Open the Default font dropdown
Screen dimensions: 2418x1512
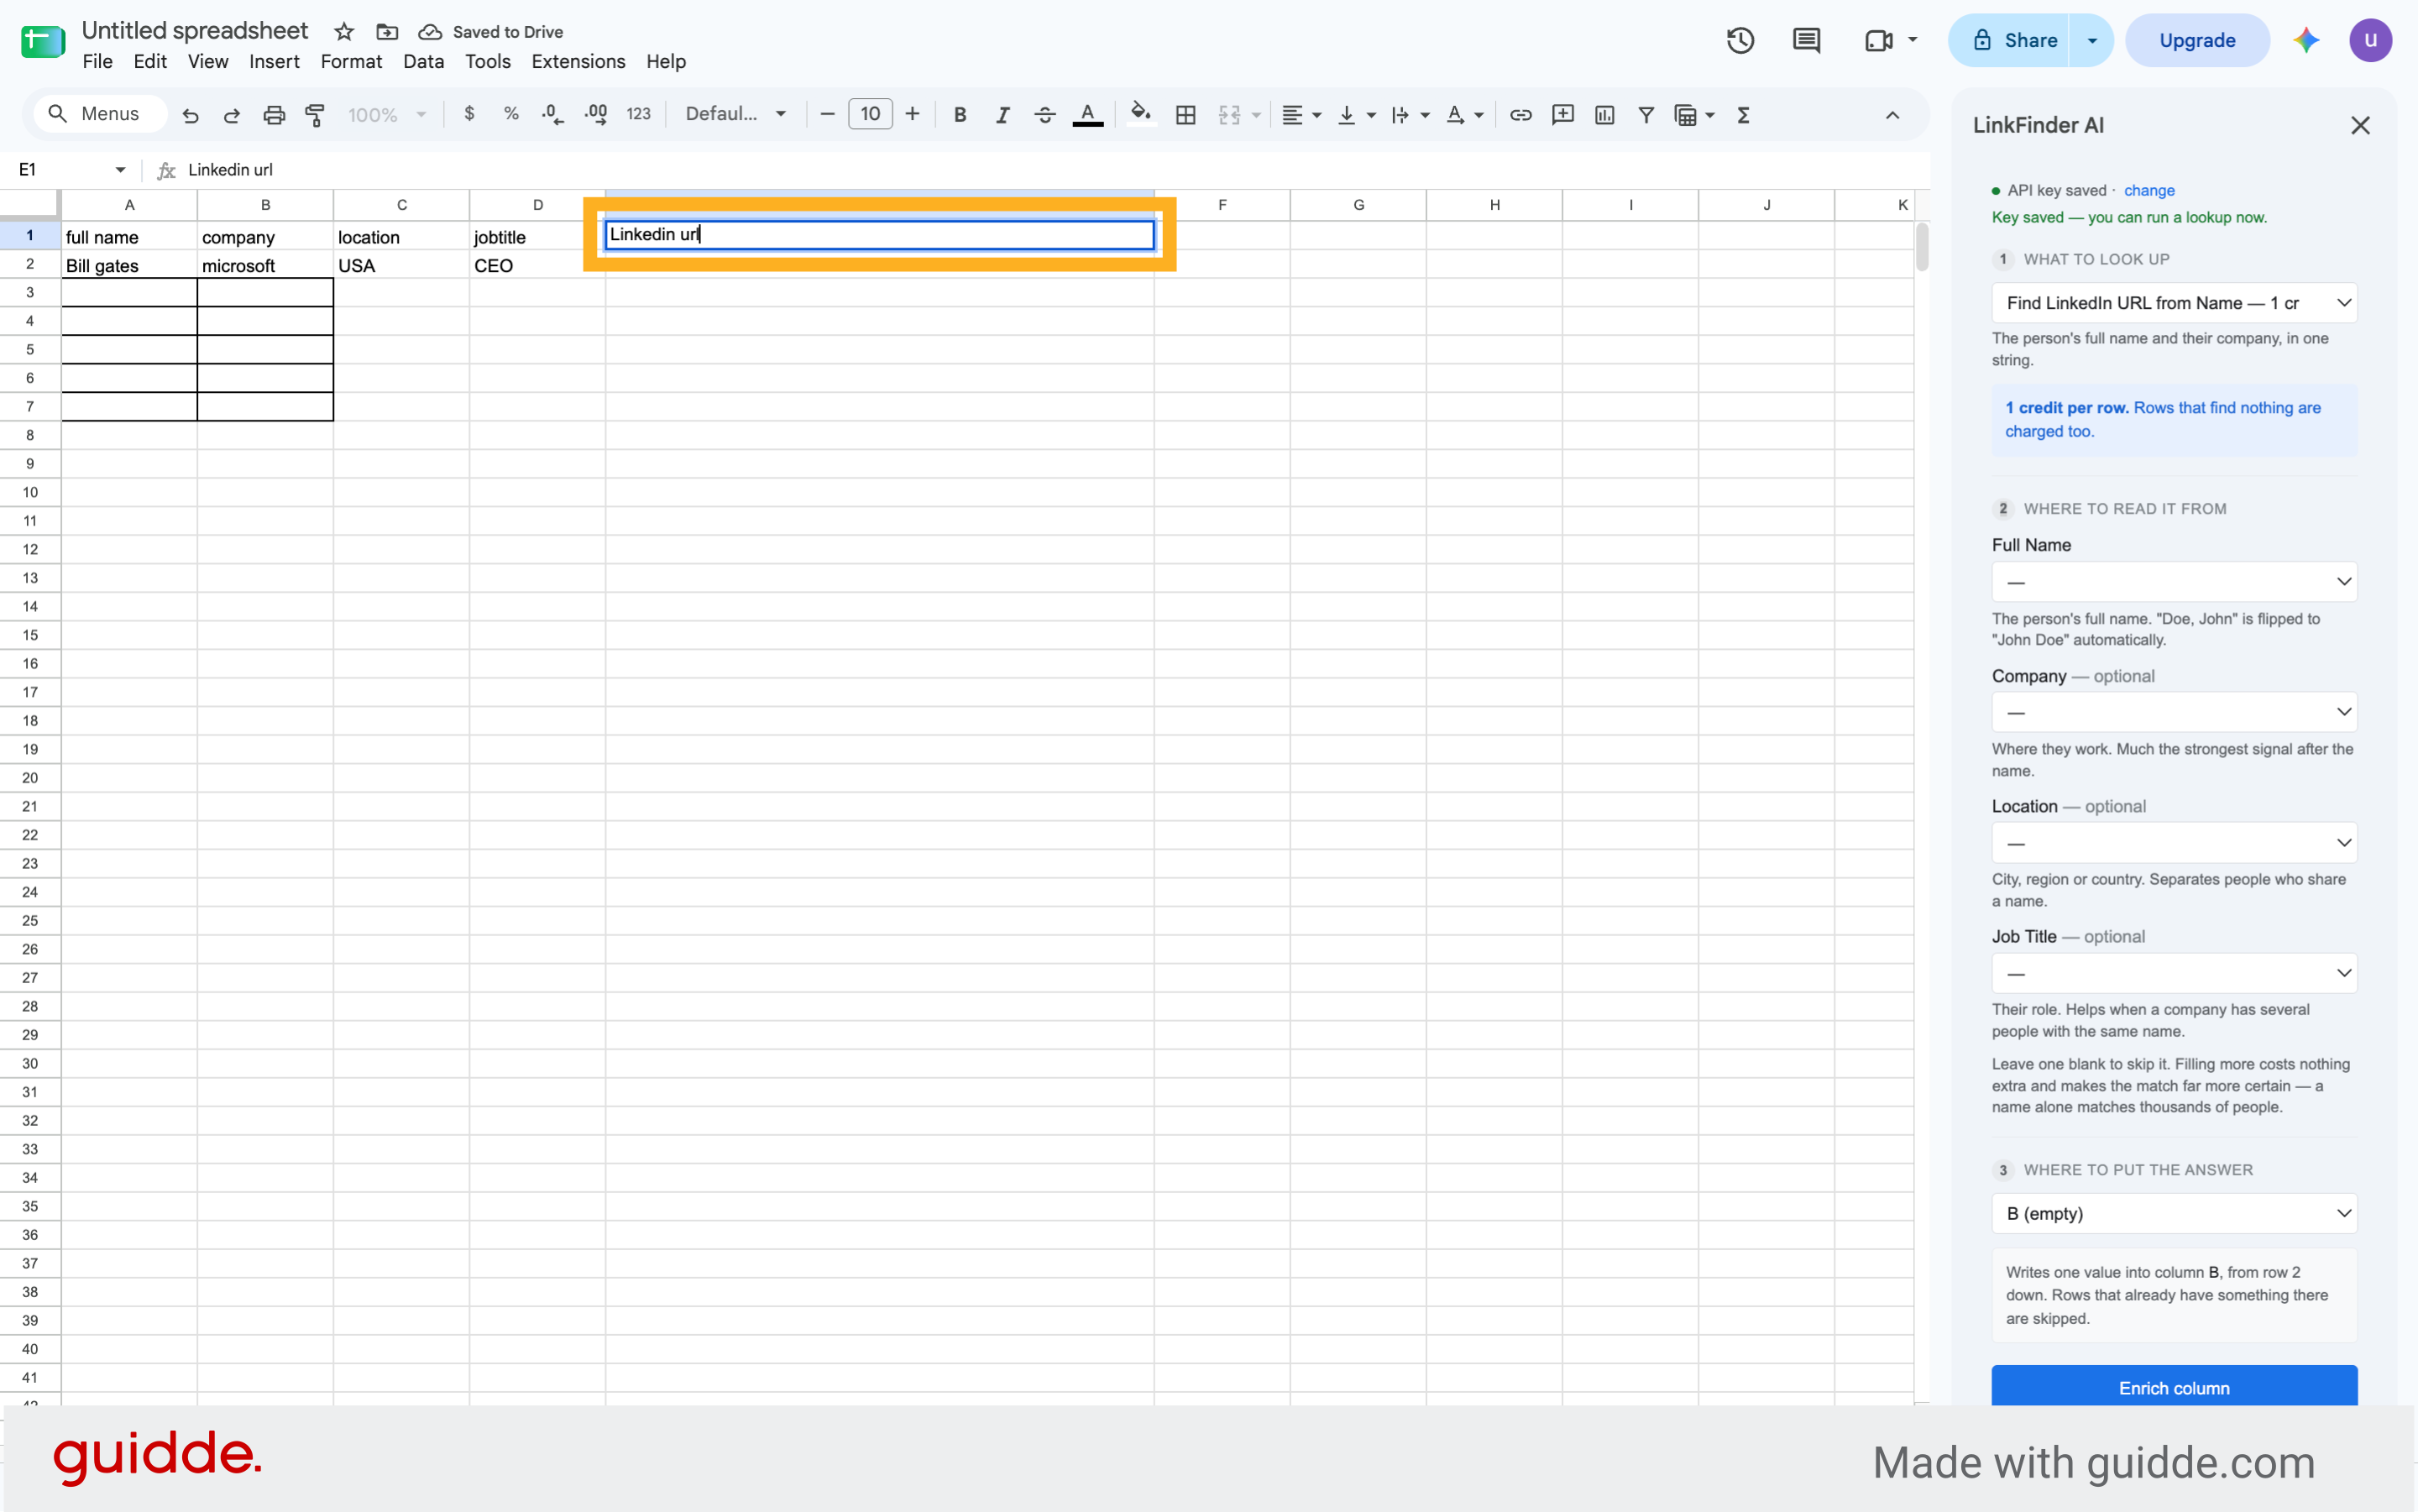click(x=735, y=114)
